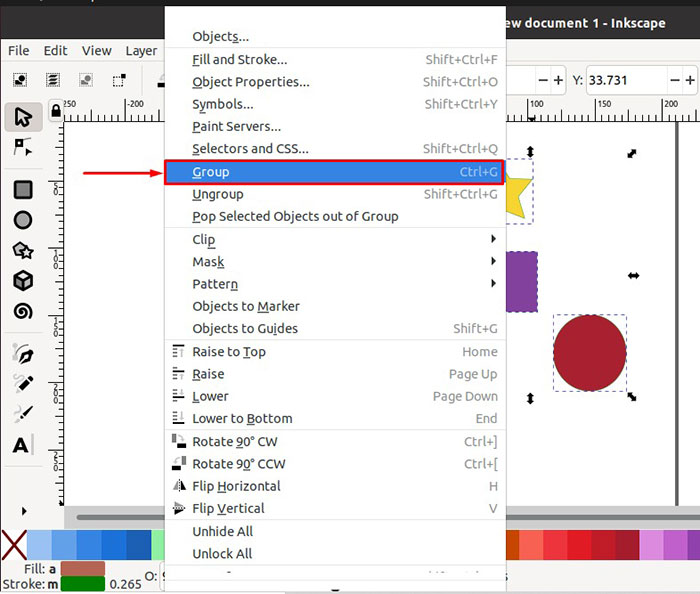
Task: Select the Node editing tool
Action: coord(23,148)
